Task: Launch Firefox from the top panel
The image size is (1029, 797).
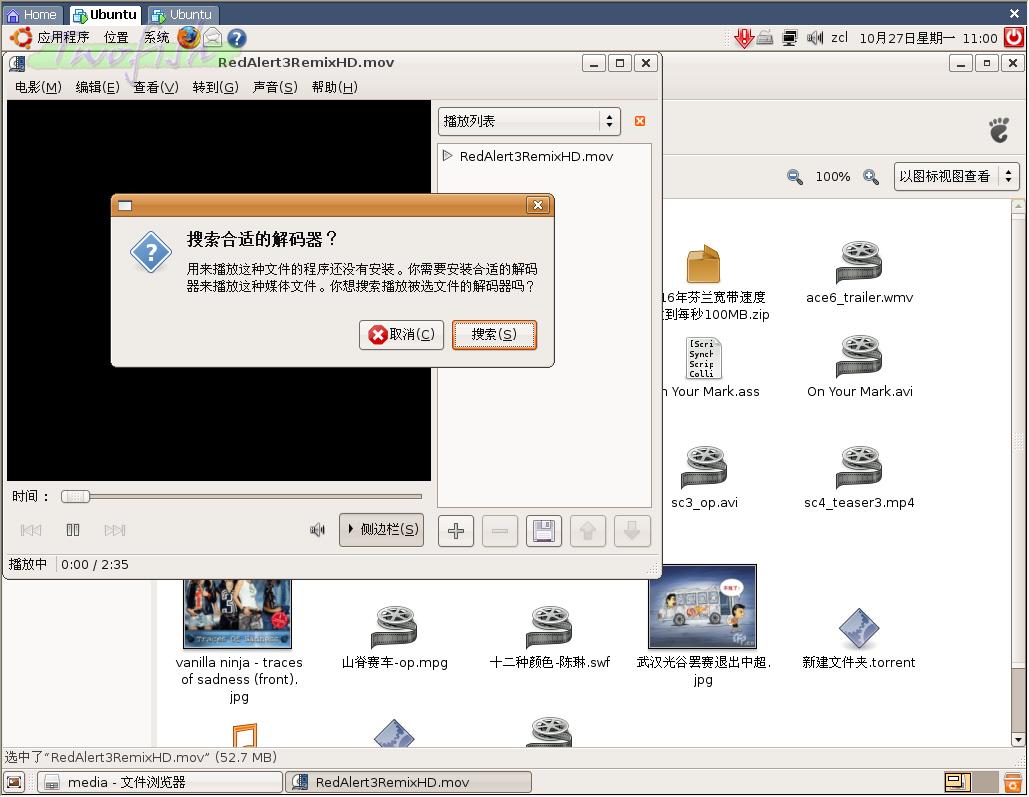Action: click(x=188, y=37)
